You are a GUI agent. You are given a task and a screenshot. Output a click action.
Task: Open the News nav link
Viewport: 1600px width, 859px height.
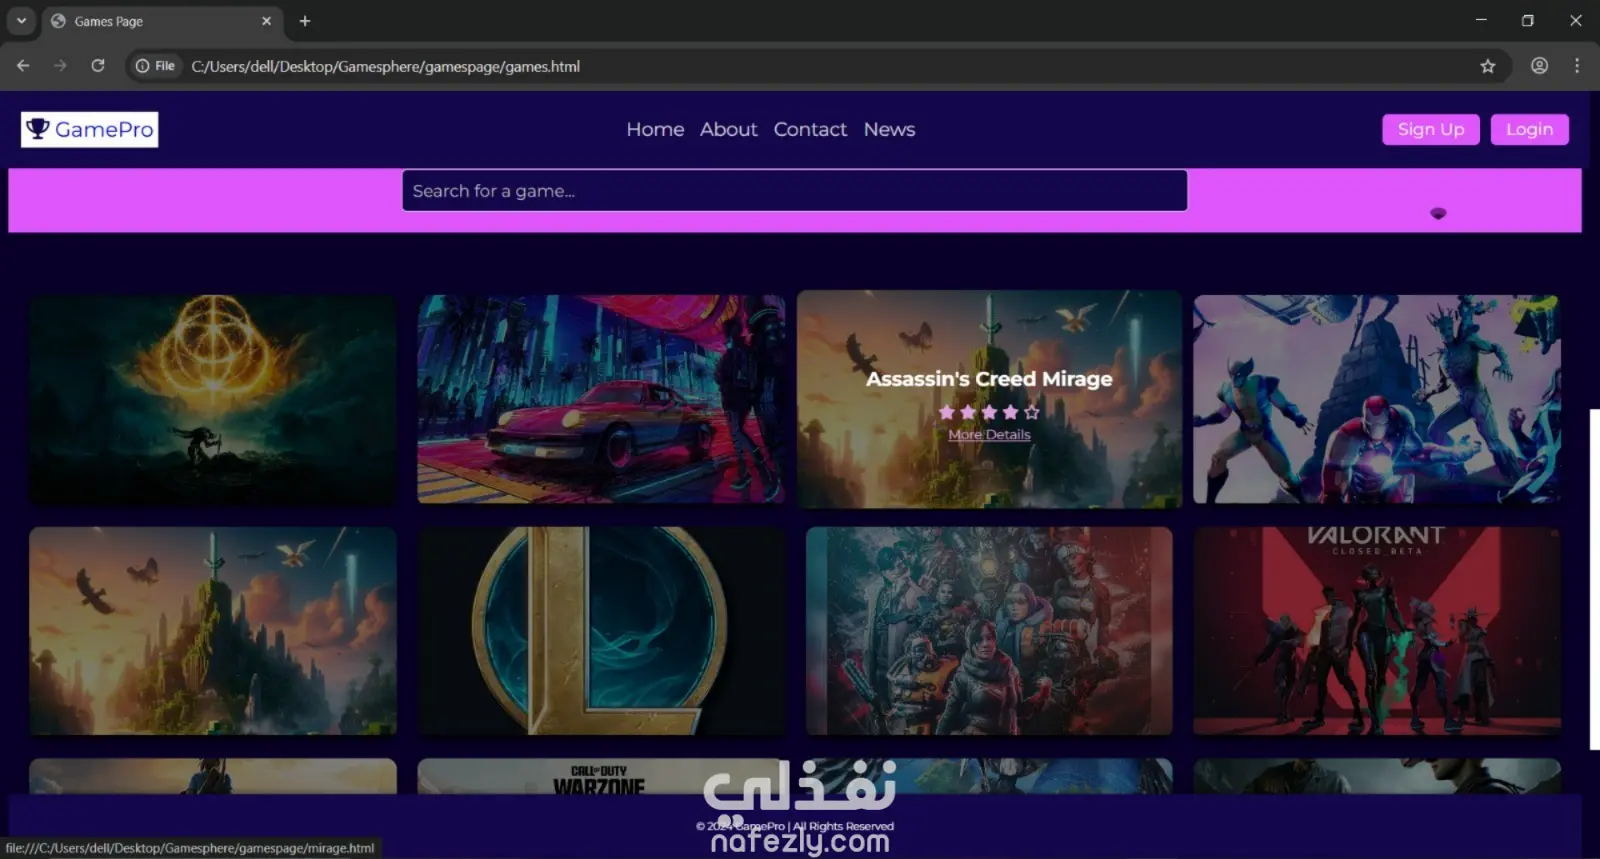point(889,129)
